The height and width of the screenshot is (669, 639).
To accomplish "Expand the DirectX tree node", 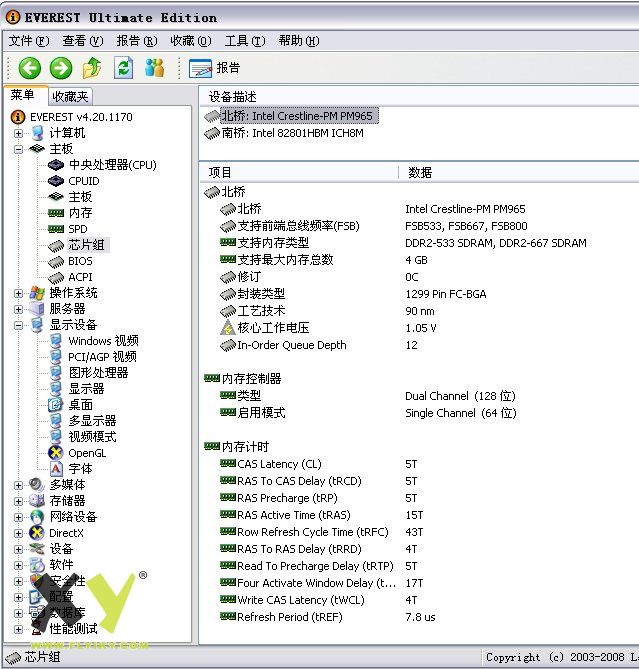I will (x=18, y=533).
